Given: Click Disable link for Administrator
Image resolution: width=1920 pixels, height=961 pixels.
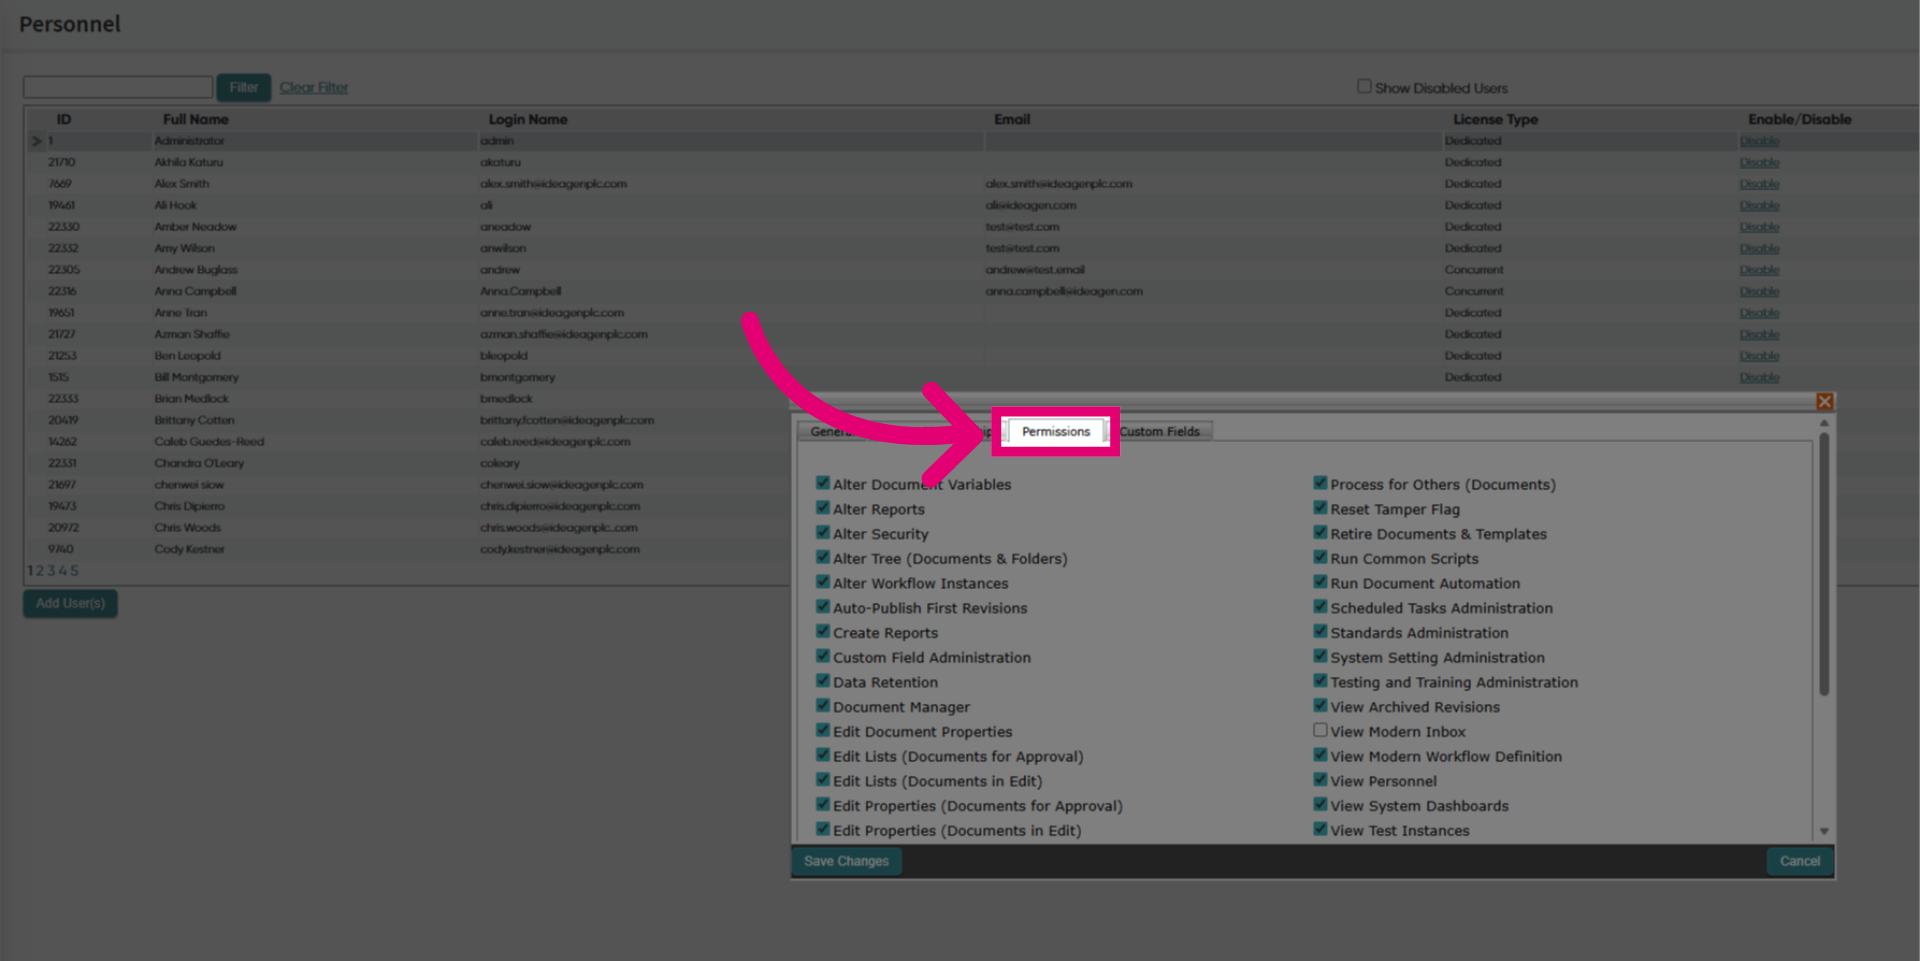Looking at the screenshot, I should tap(1759, 141).
